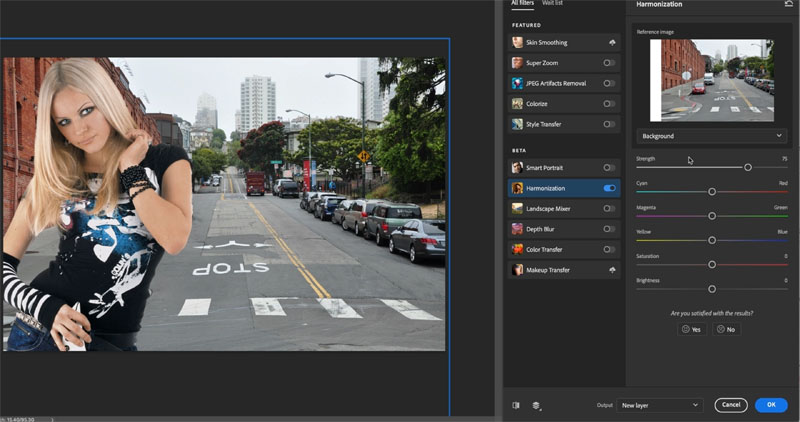Screen dimensions: 800x422
Task: Click the Strength slider handle
Action: pos(747,167)
